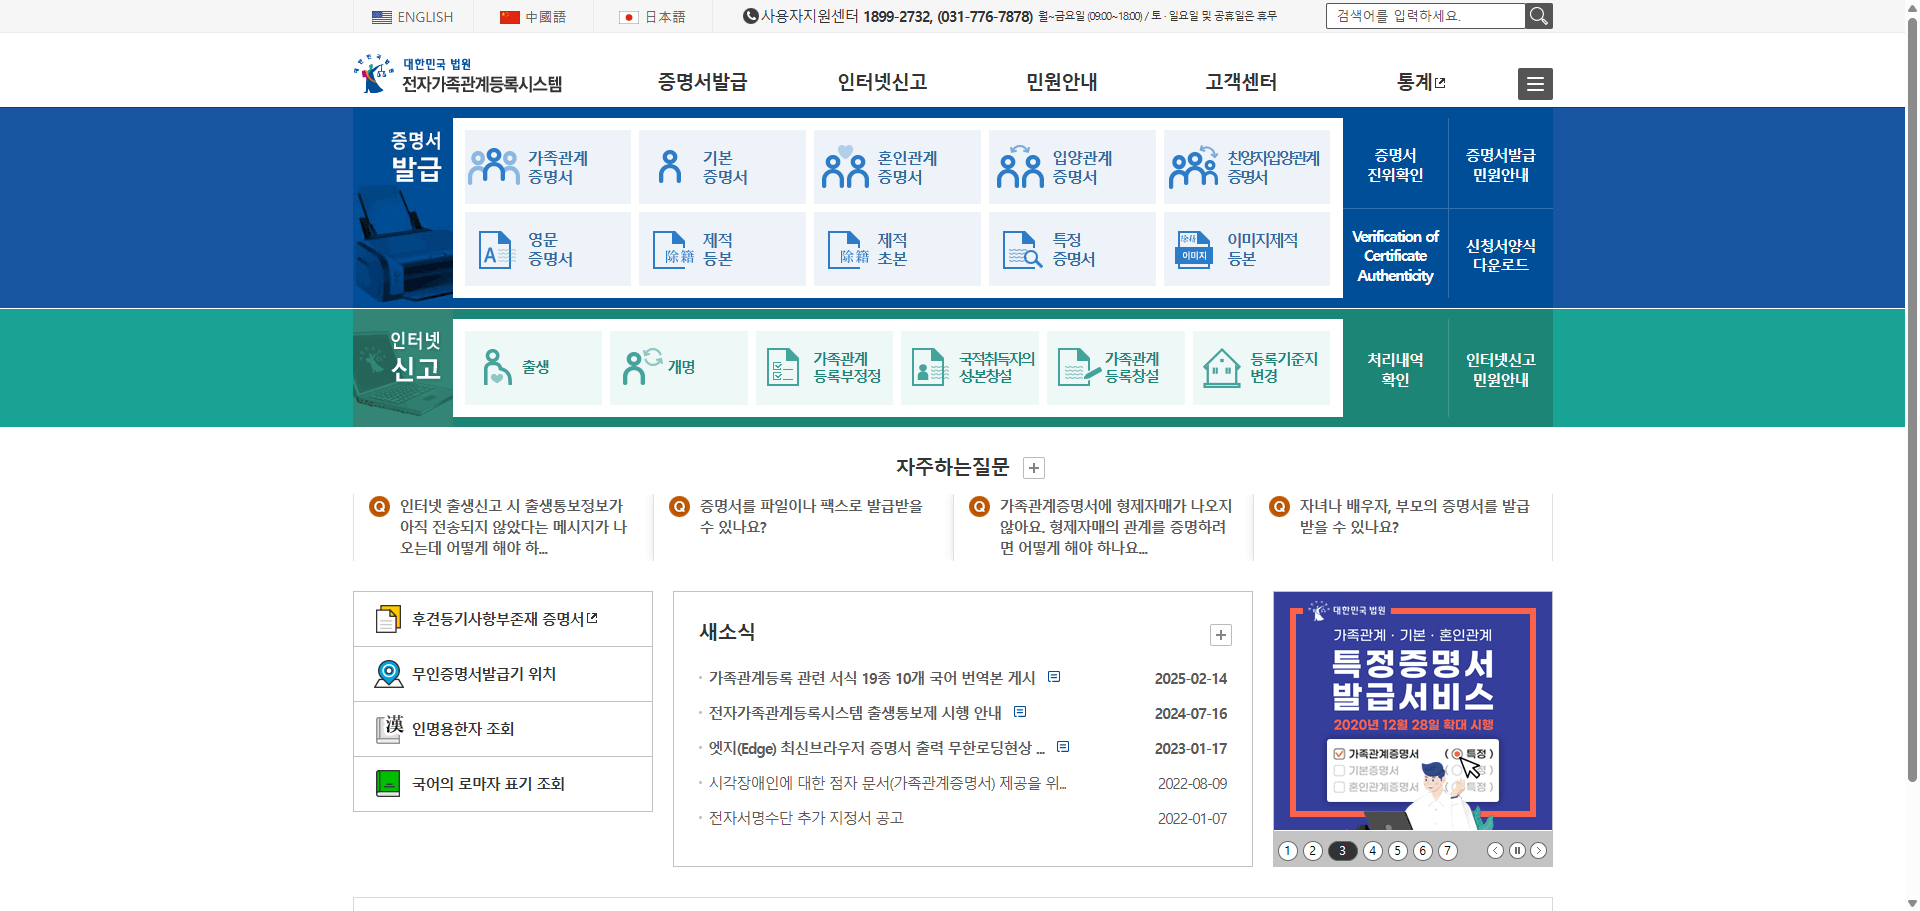The width and height of the screenshot is (1920, 911).
Task: Select the 개명 name change icon
Action: [637, 367]
